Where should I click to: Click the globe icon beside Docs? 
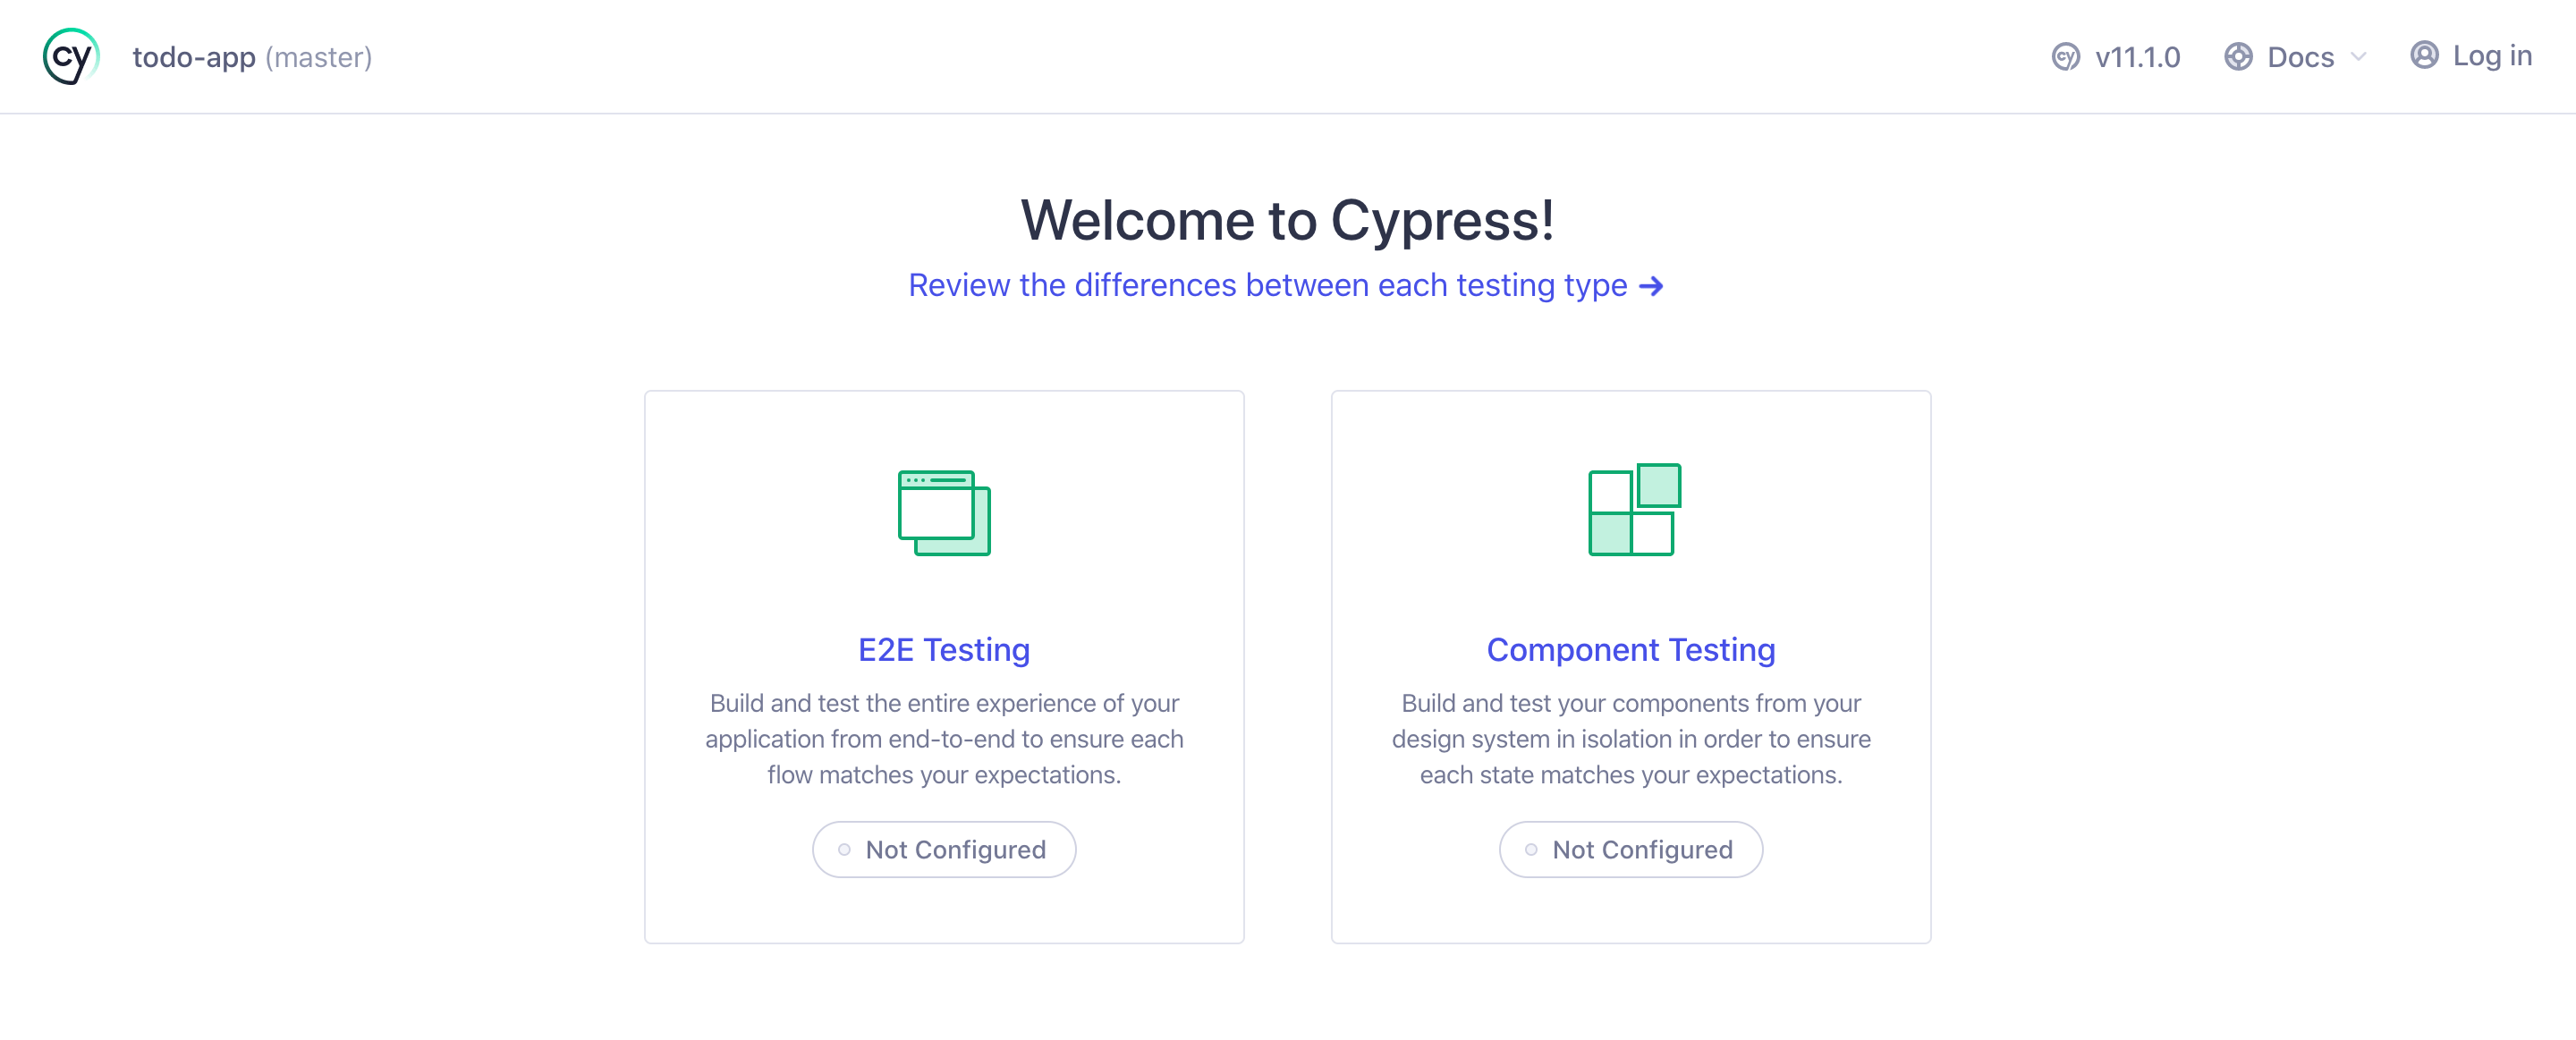pyautogui.click(x=2238, y=57)
